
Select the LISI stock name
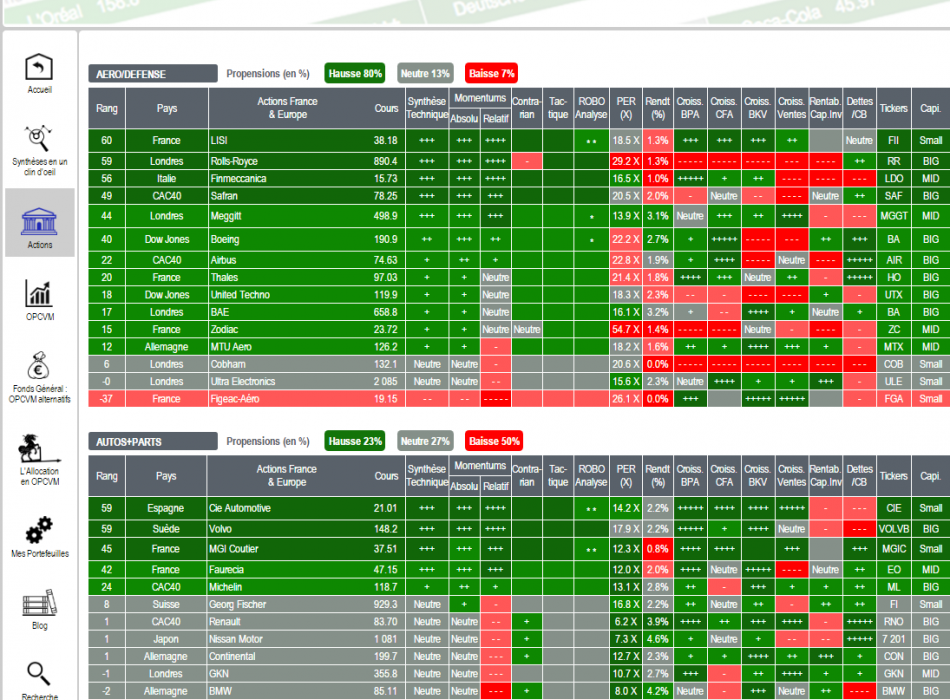(219, 141)
